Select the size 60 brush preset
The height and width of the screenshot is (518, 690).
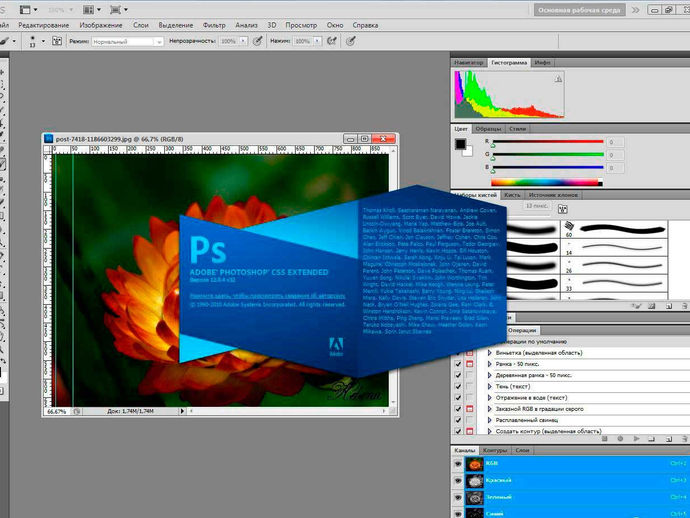(x=614, y=229)
